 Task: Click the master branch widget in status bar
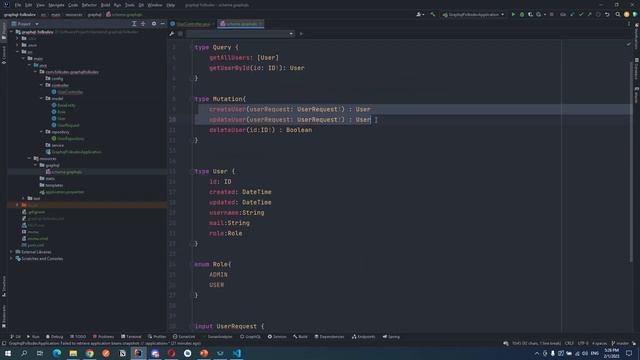(620, 343)
